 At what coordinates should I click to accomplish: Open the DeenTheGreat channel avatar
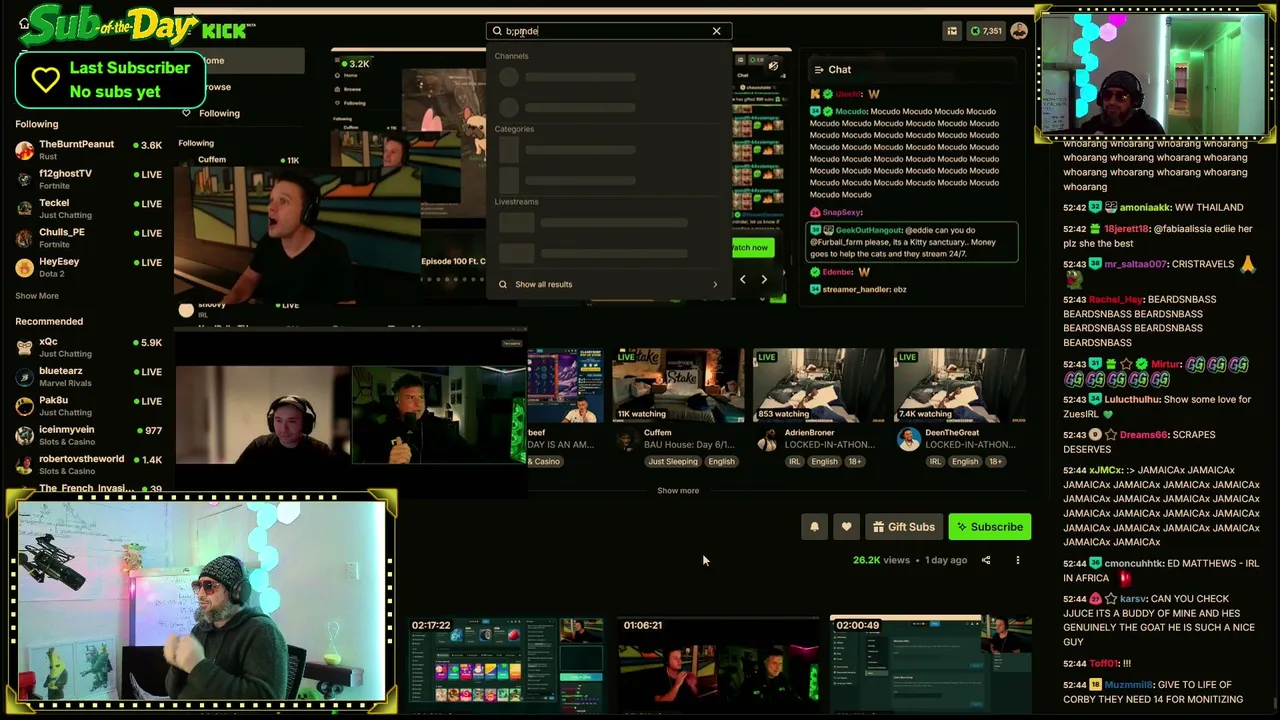point(908,440)
